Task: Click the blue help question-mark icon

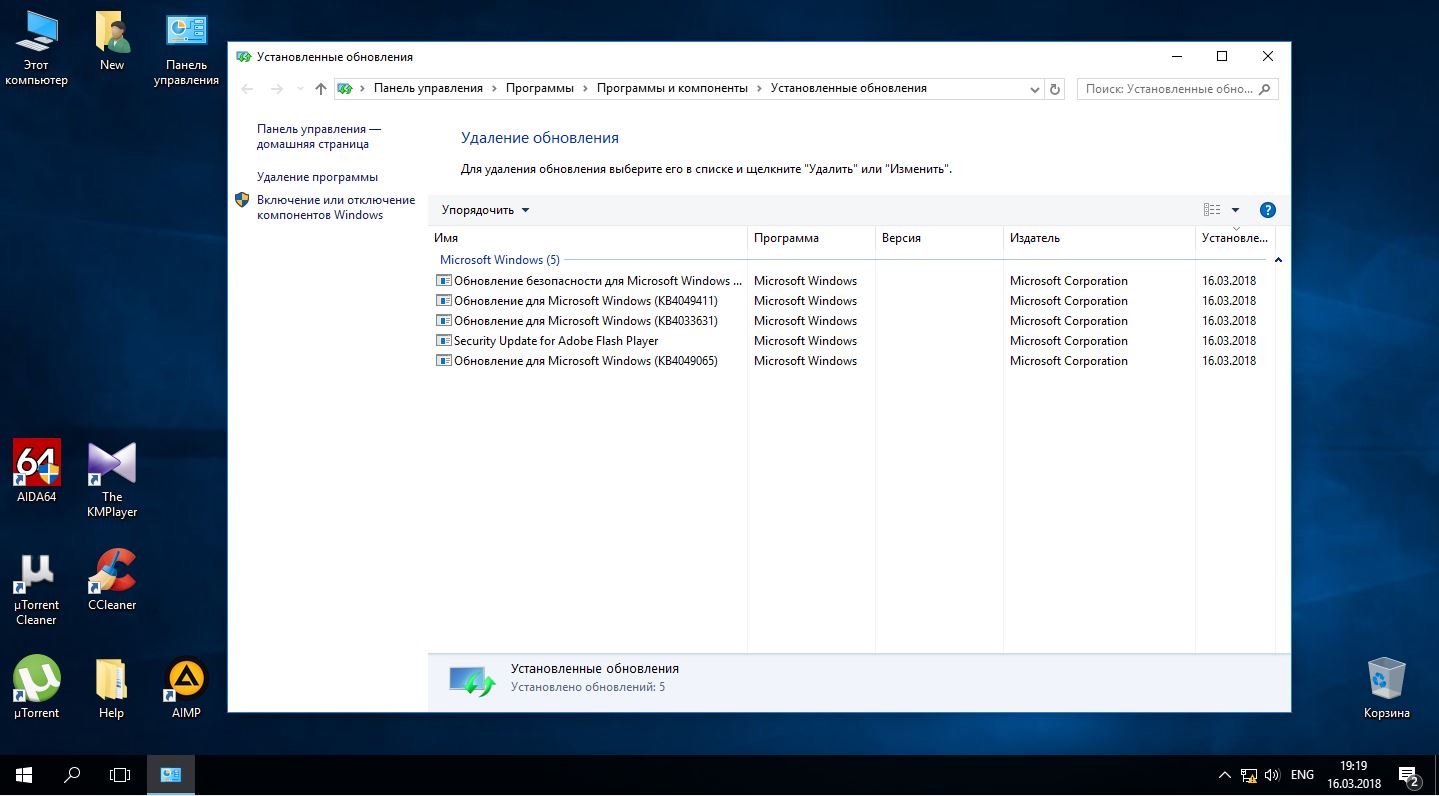Action: pyautogui.click(x=1268, y=210)
